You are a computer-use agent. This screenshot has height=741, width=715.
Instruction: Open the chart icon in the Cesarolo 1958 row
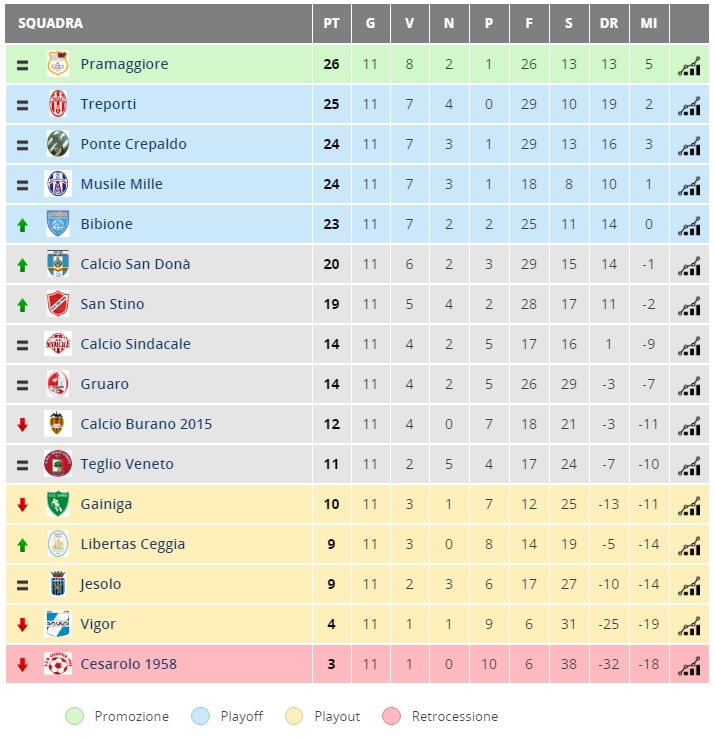coord(689,666)
